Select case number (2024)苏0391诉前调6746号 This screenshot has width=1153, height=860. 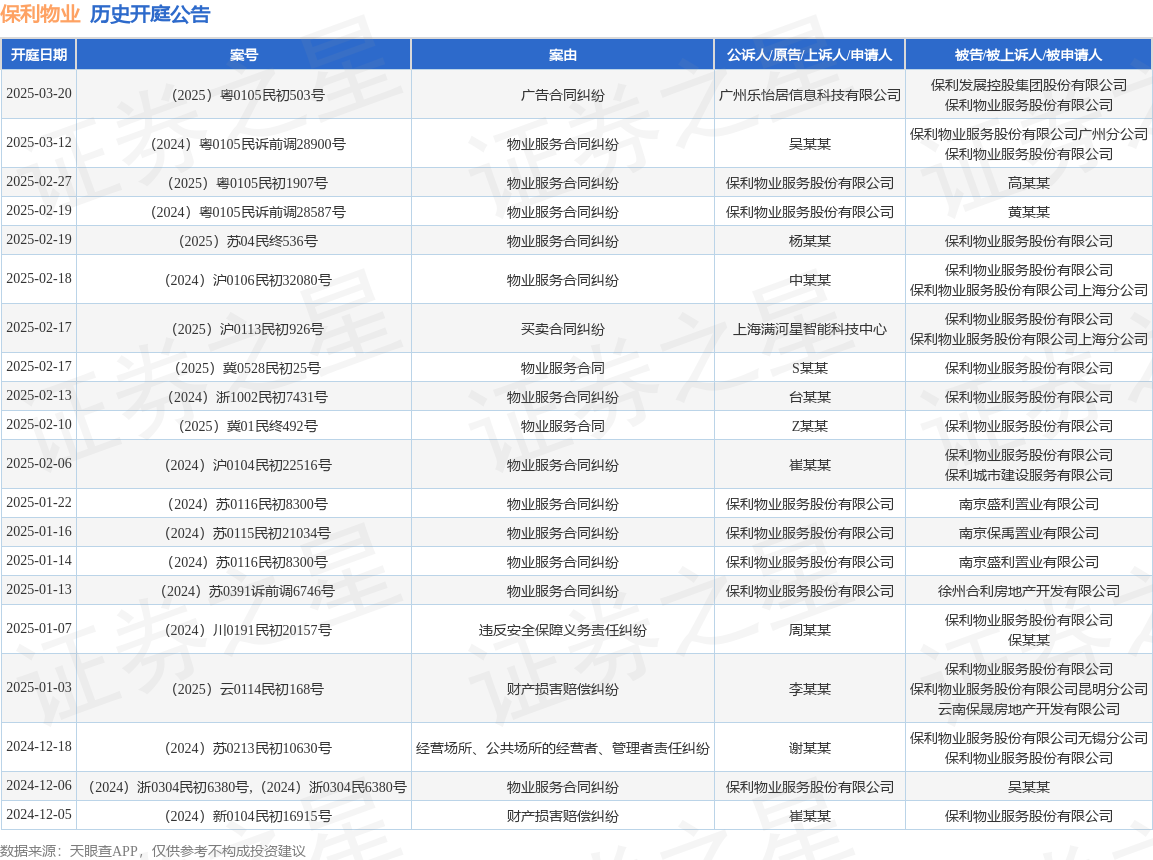pos(243,591)
